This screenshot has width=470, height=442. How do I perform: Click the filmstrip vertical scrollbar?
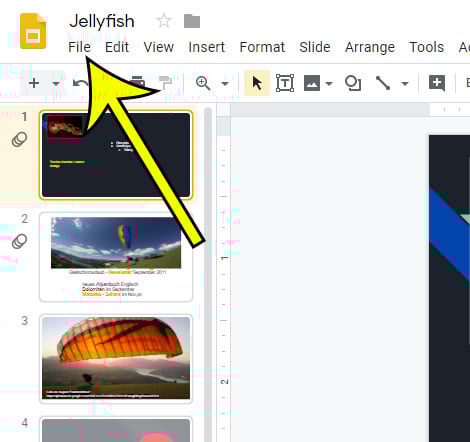coord(208,274)
